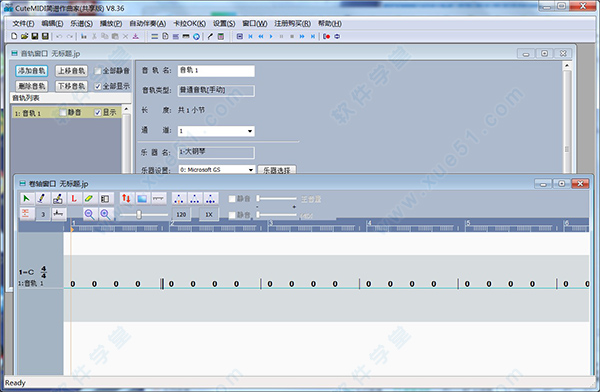Viewport: 600px width, 392px height.
Task: Click the red L tool
Action: pos(74,199)
